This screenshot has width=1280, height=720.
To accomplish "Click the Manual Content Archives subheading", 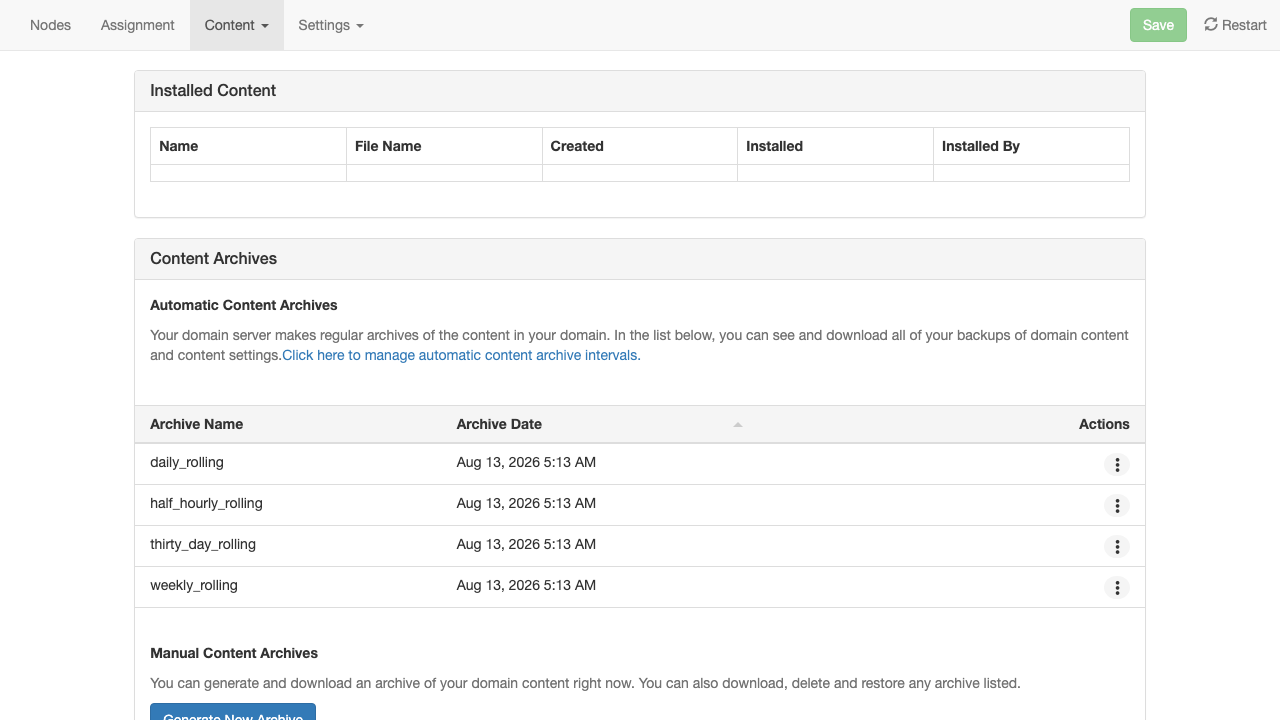I will [234, 653].
